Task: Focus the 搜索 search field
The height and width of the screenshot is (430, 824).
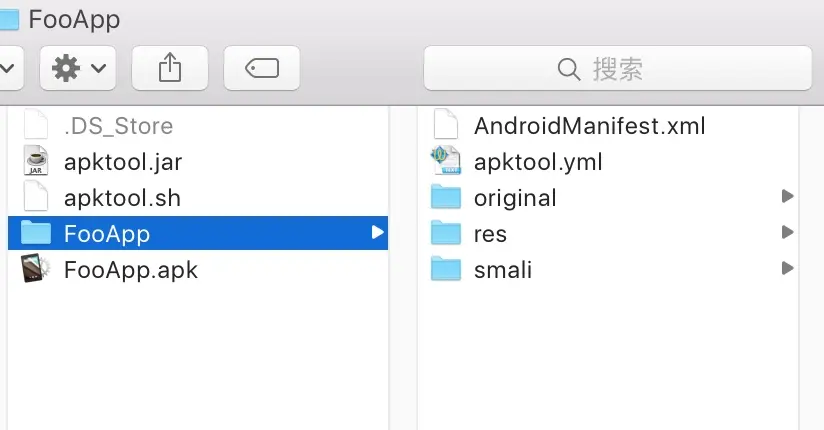Action: (x=617, y=68)
